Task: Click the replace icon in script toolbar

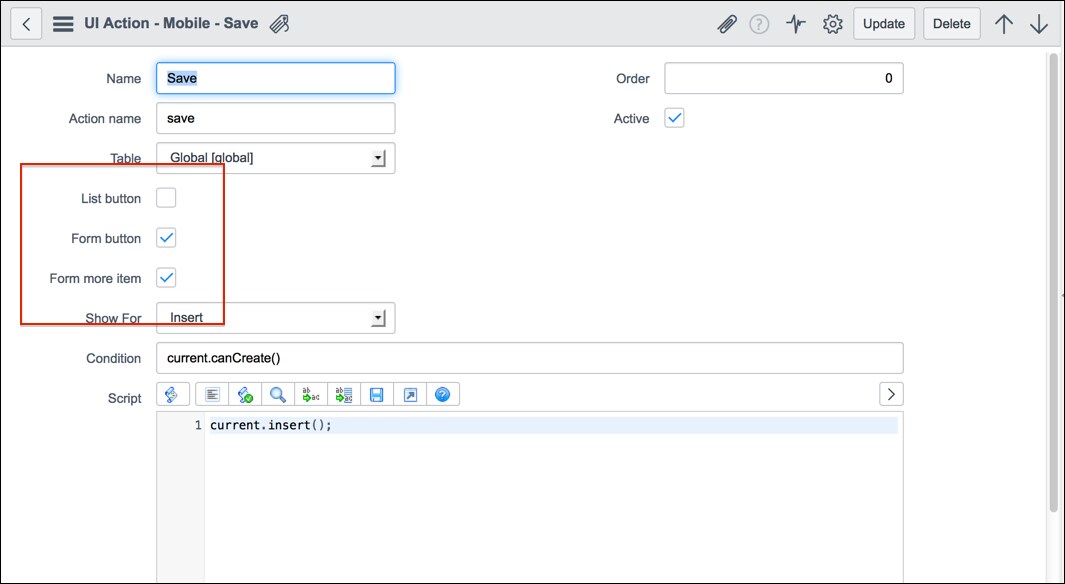Action: (310, 394)
